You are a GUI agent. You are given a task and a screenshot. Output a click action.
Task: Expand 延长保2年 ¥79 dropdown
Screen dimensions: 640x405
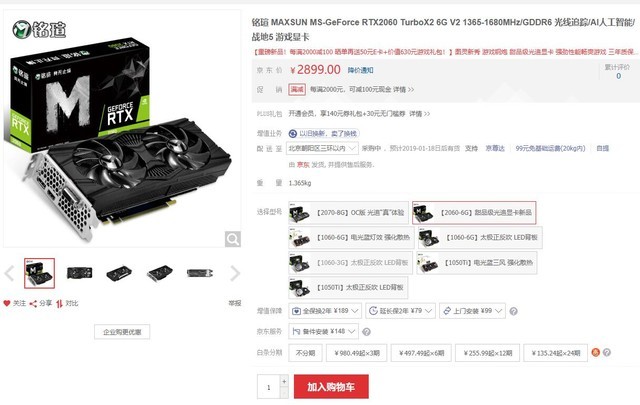(400, 311)
